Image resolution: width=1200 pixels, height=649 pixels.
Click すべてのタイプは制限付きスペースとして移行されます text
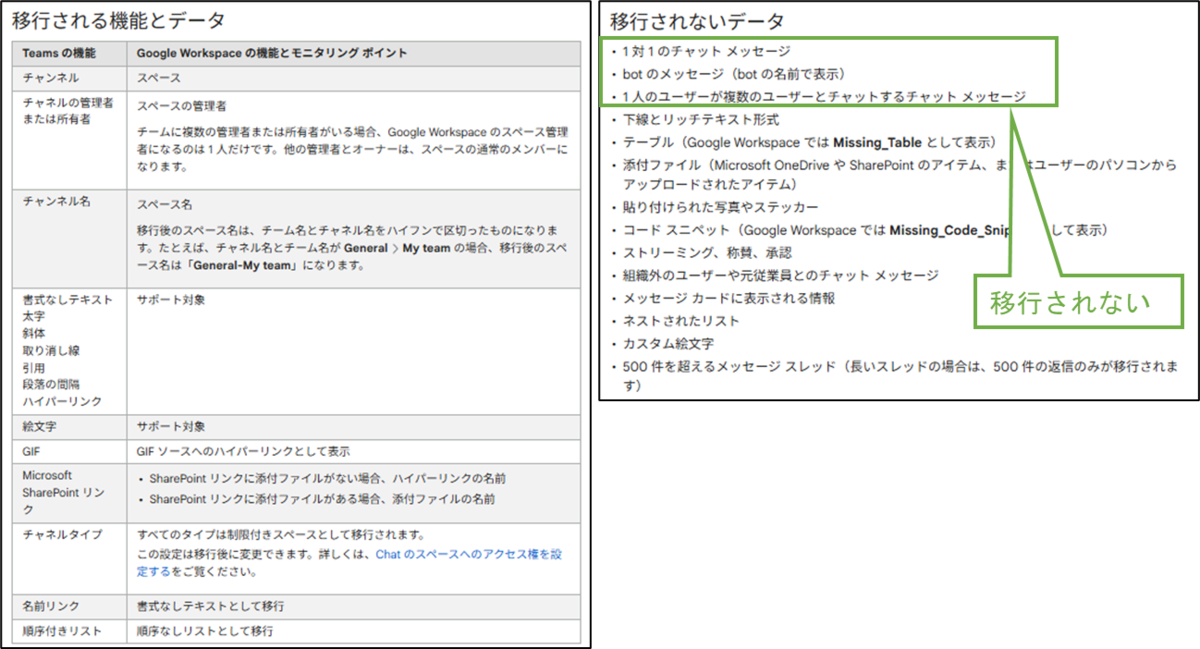(x=283, y=534)
